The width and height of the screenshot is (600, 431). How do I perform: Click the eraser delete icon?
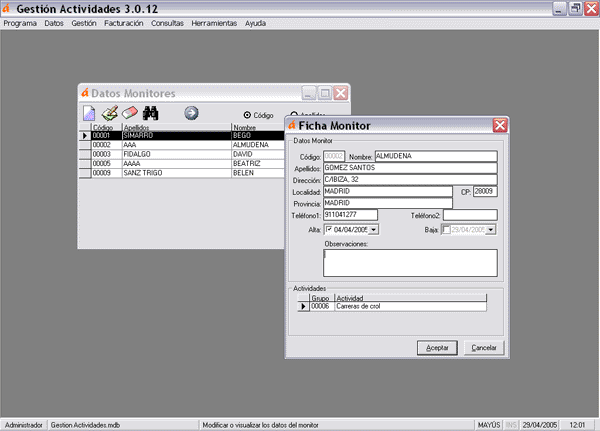130,114
